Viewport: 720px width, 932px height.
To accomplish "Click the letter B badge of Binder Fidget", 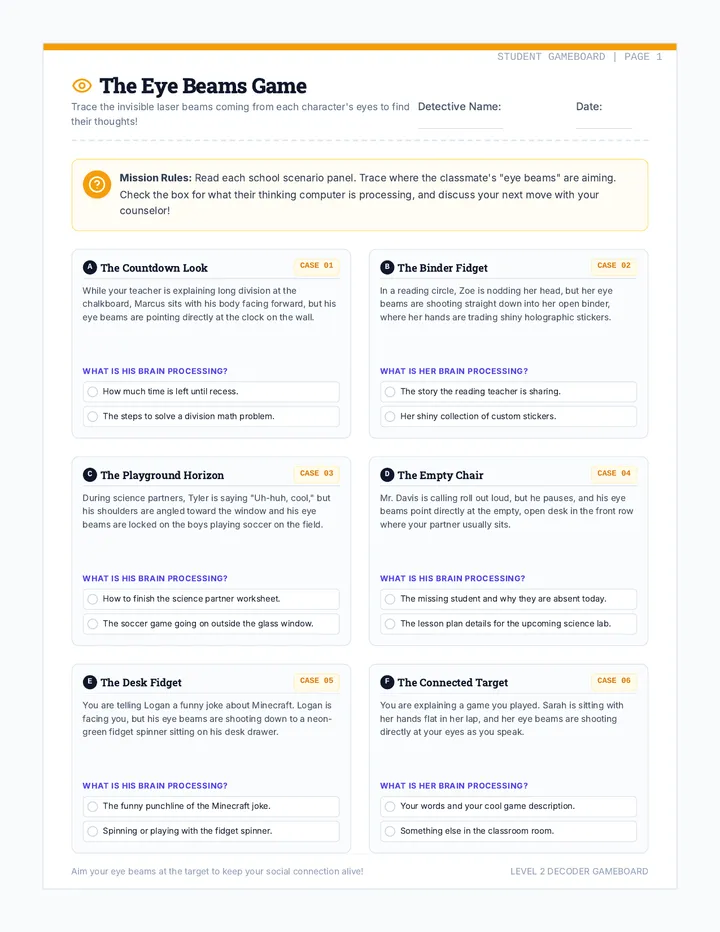I will (x=387, y=267).
